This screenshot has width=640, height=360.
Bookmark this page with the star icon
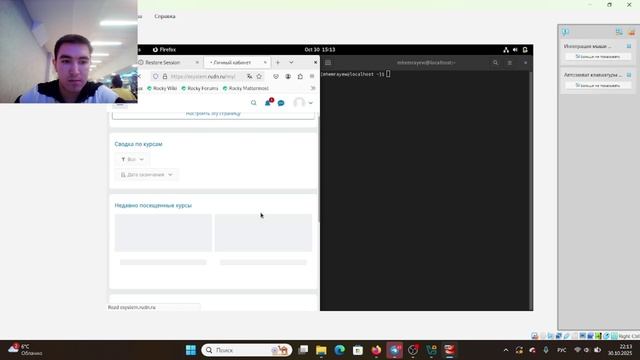(259, 76)
